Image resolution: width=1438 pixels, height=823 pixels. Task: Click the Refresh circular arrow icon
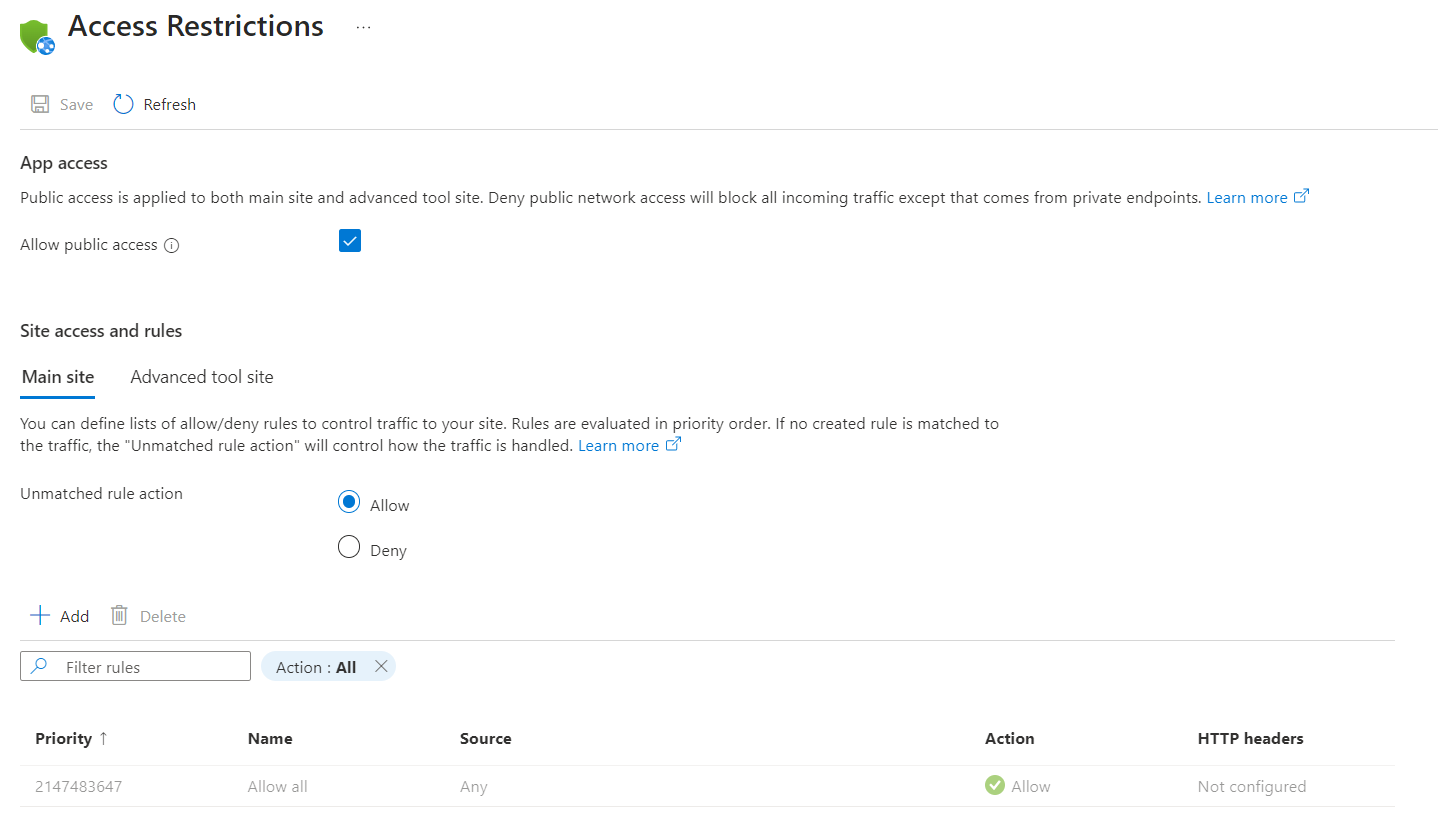tap(123, 104)
